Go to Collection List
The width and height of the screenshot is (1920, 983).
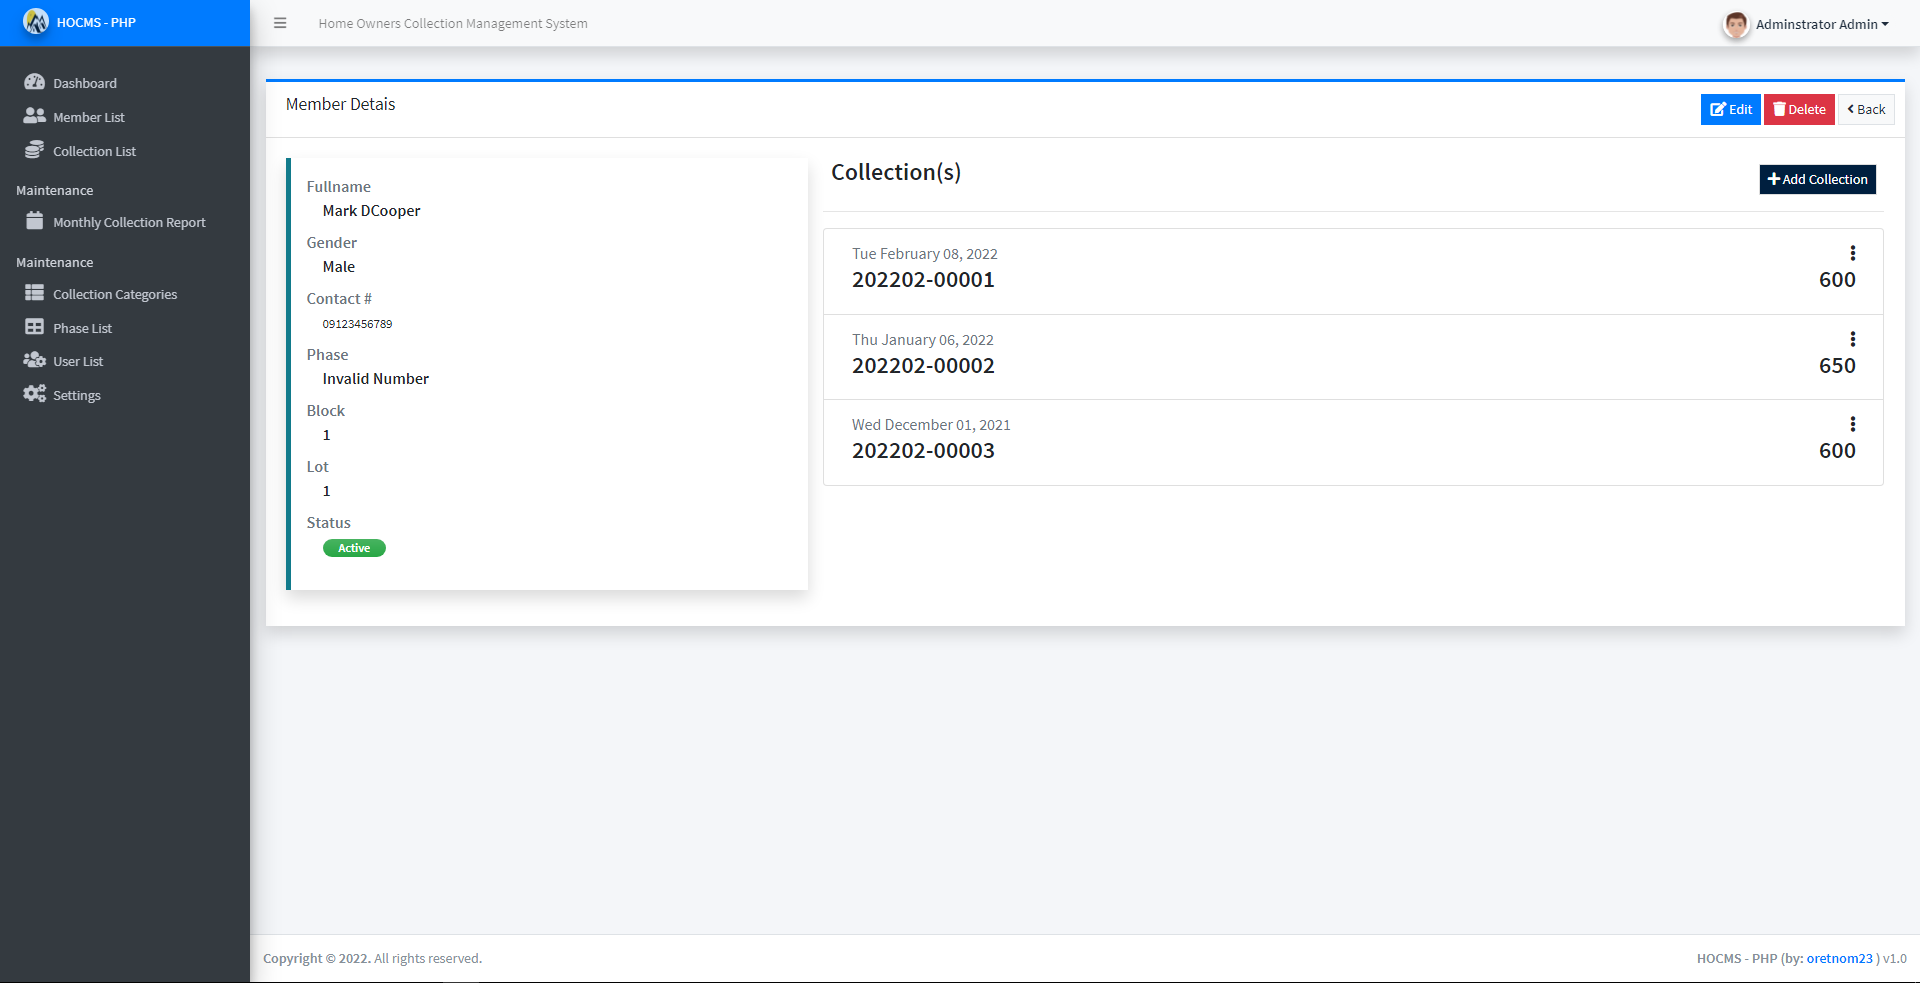point(125,151)
